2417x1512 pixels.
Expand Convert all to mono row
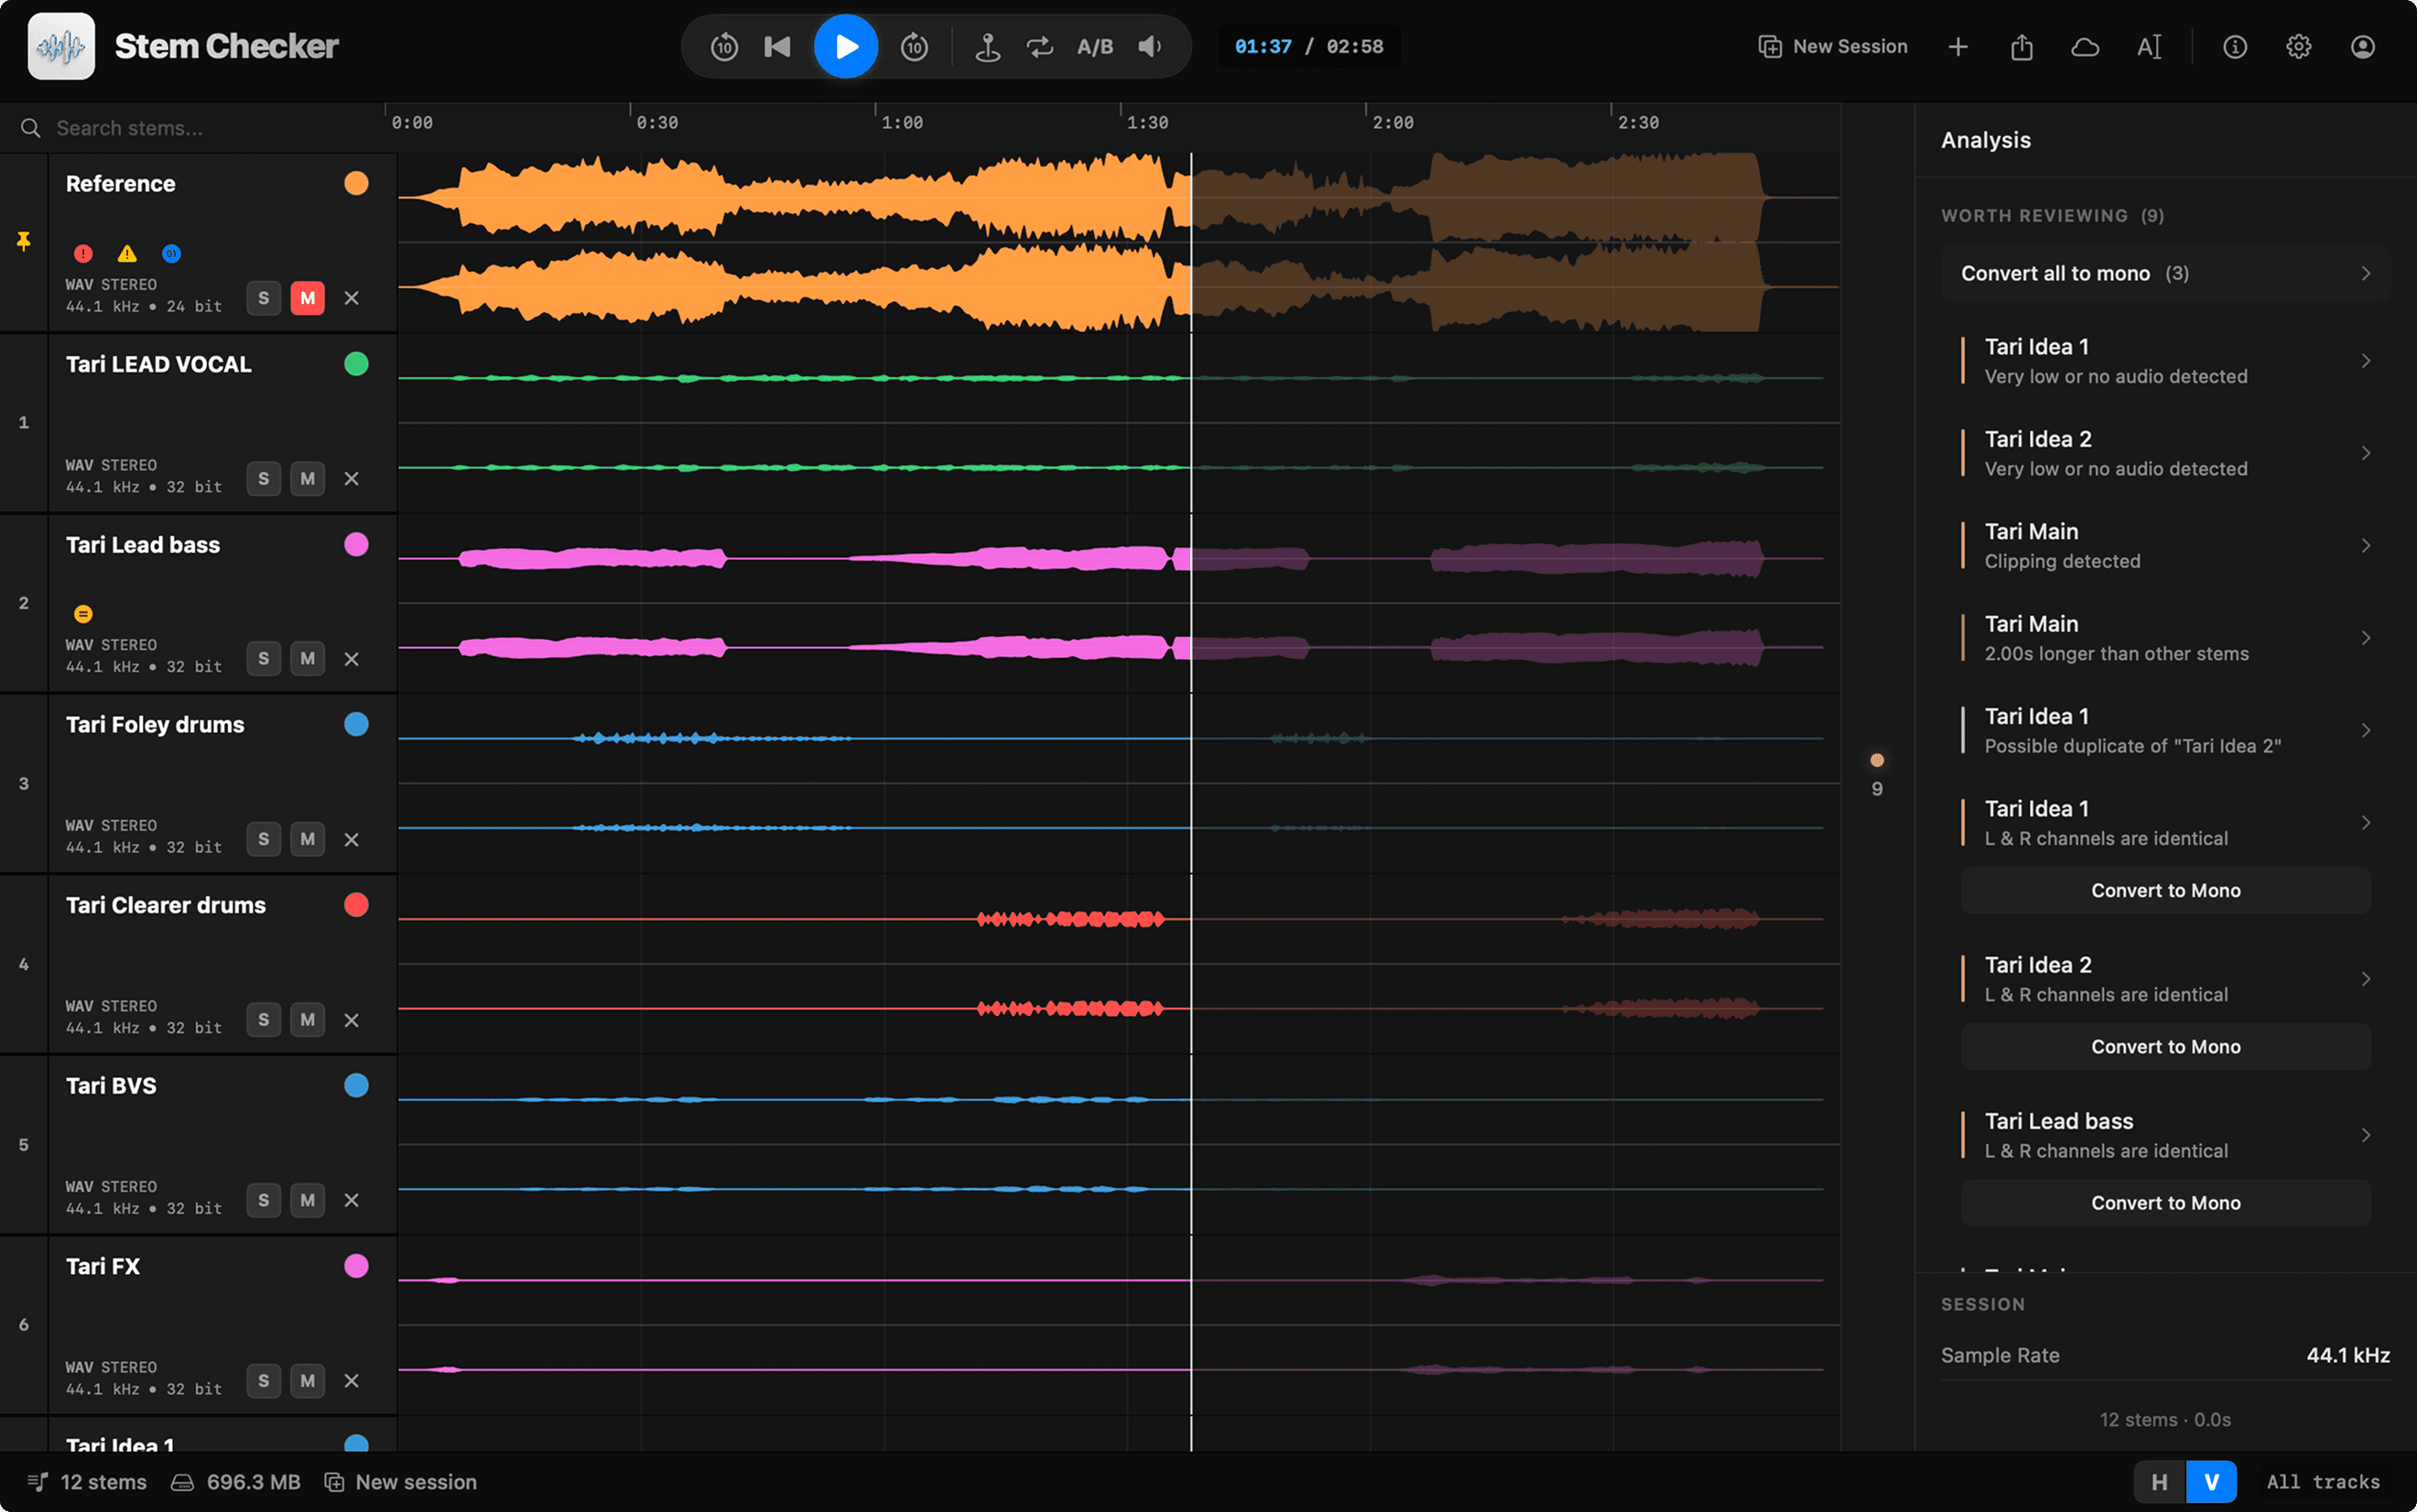(x=2165, y=273)
